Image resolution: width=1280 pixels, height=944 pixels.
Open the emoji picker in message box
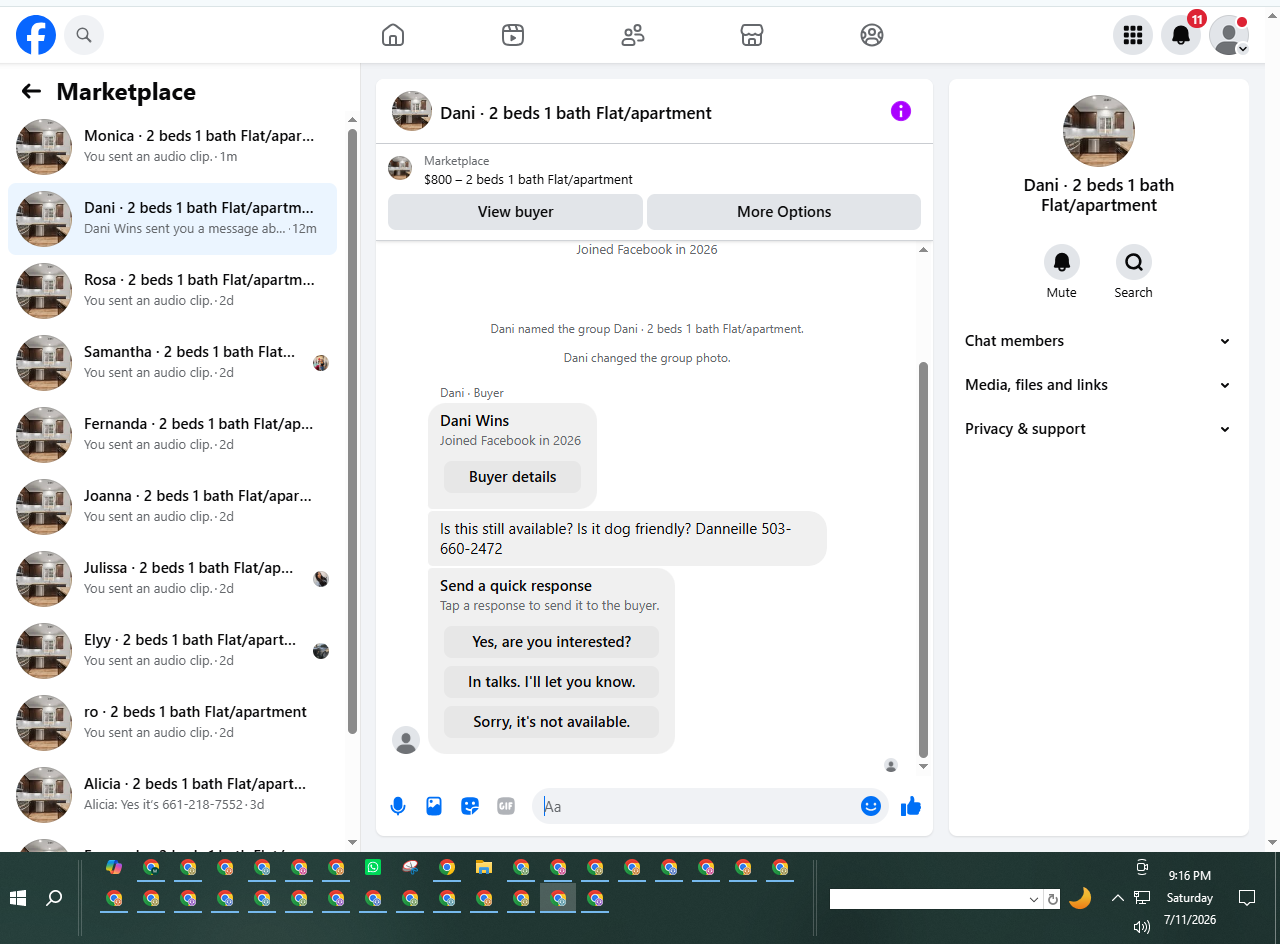[x=871, y=806]
